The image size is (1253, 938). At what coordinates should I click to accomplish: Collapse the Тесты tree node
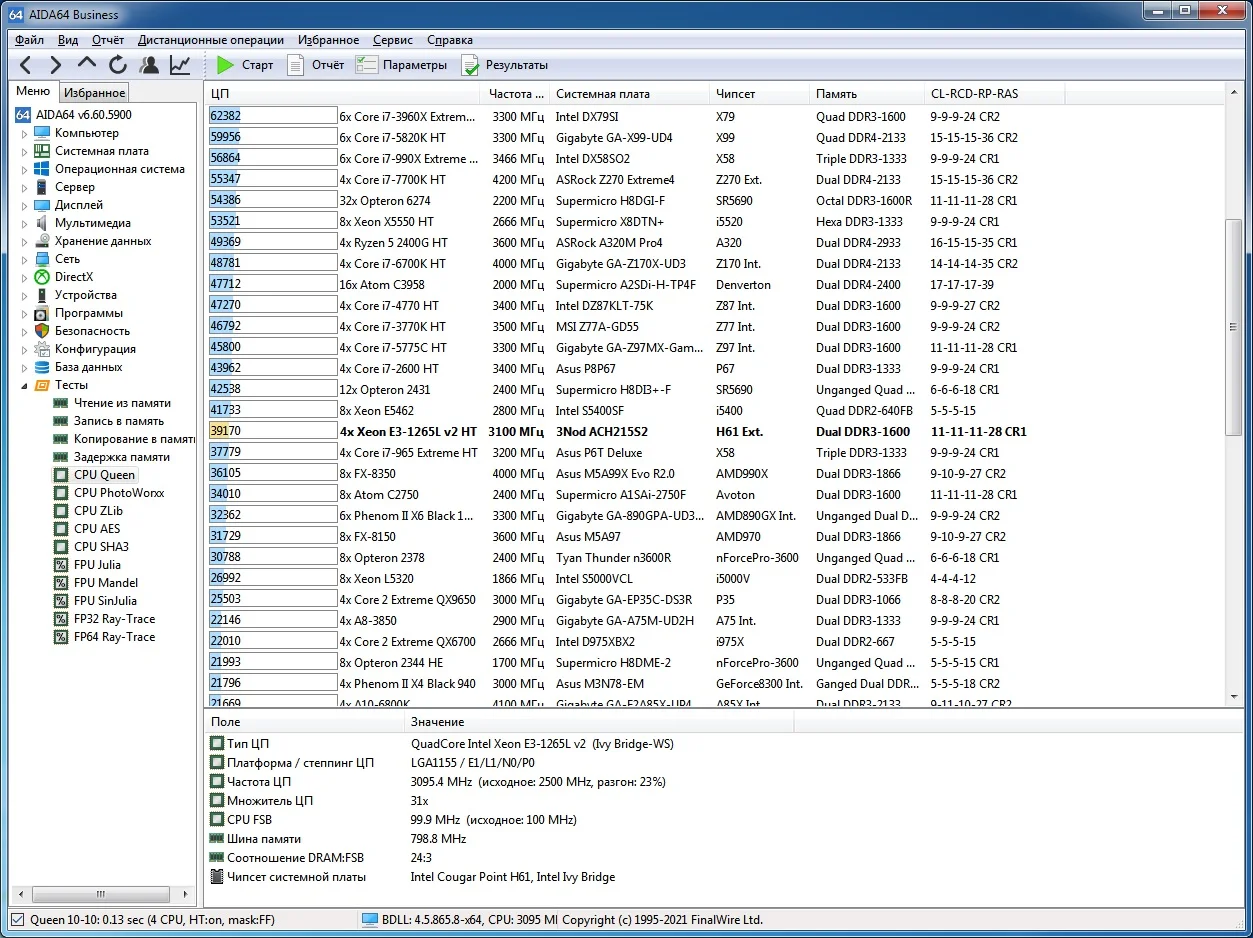25,385
